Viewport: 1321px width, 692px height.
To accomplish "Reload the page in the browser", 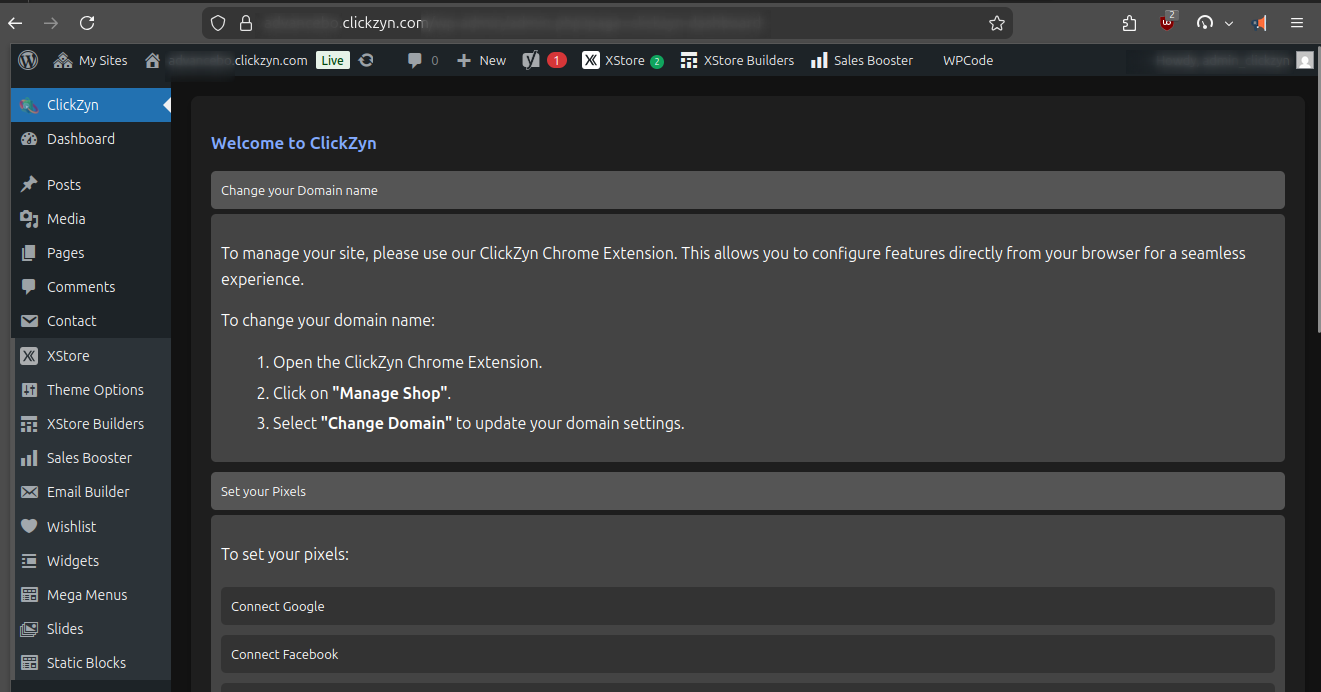I will point(87,23).
